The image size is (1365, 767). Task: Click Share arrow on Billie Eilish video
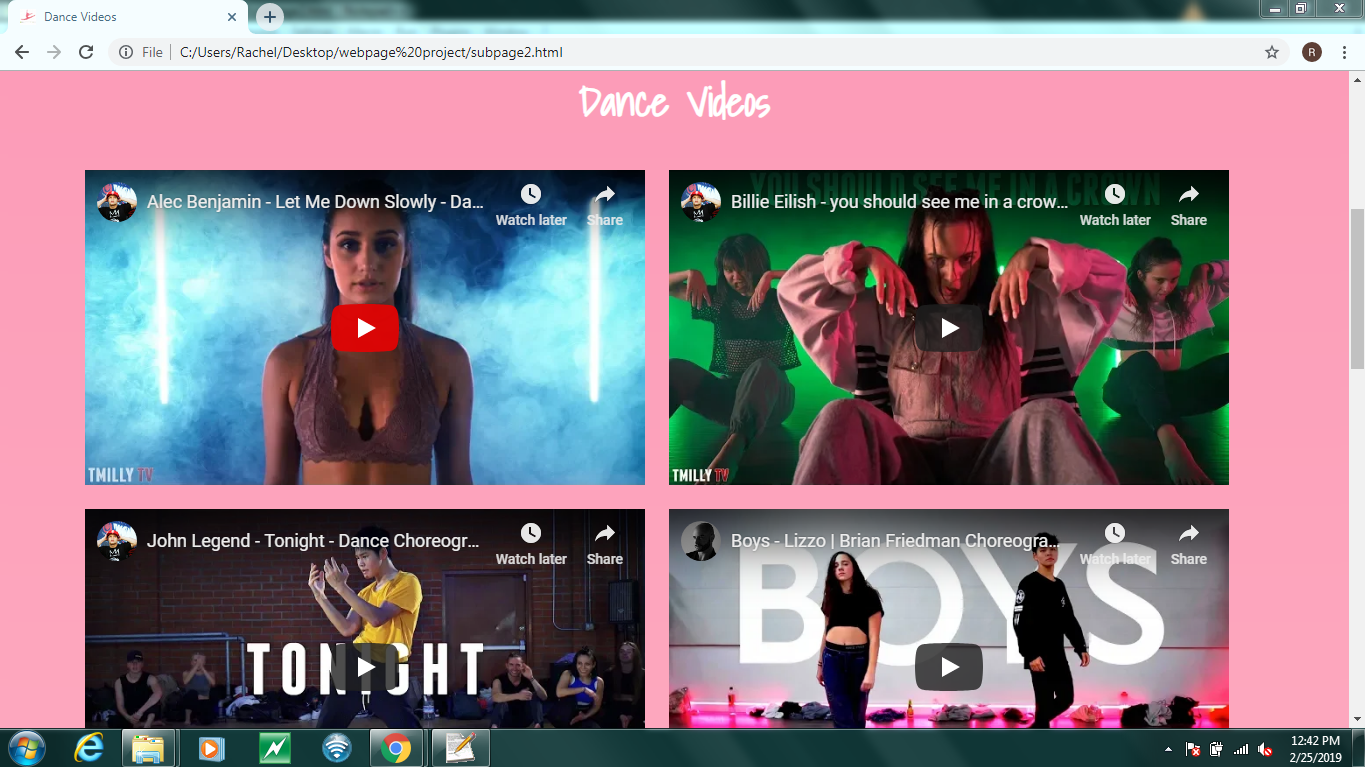click(1189, 194)
